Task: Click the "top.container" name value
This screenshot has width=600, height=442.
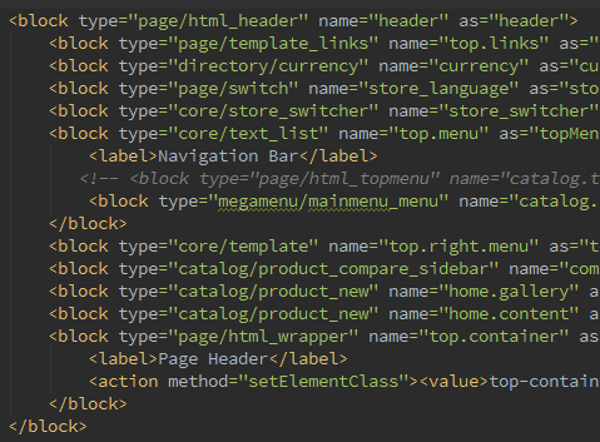Action: (494, 337)
